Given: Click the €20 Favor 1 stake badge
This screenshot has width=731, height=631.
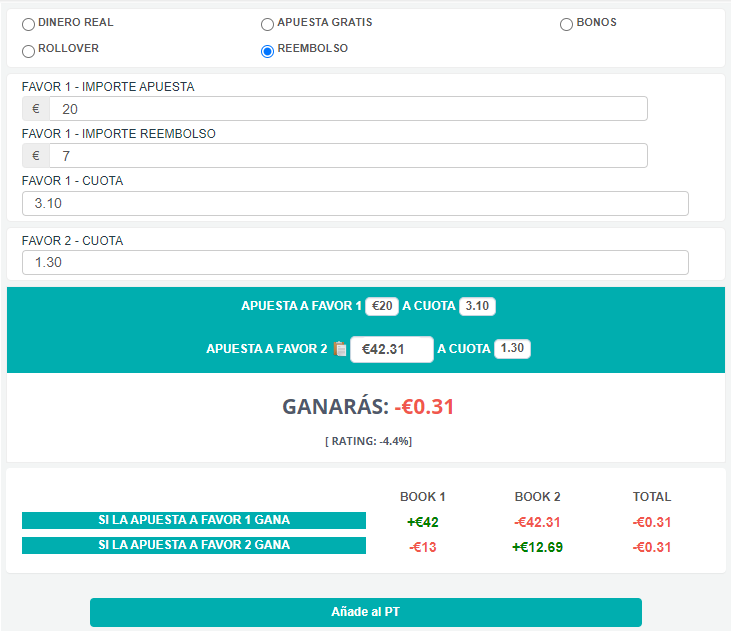Looking at the screenshot, I should point(382,306).
